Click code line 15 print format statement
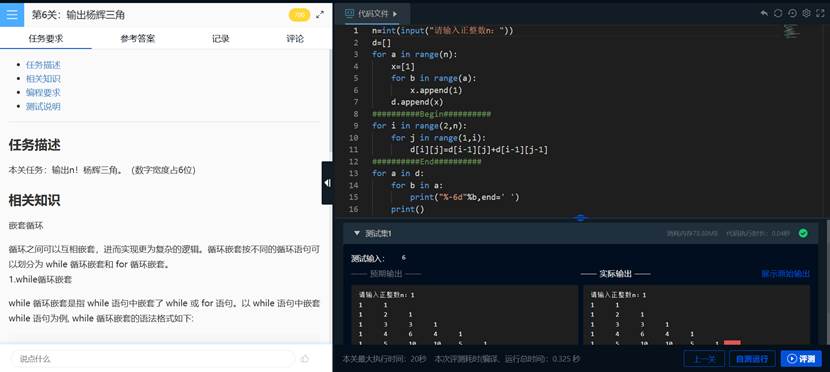This screenshot has width=830, height=372. tap(465, 197)
